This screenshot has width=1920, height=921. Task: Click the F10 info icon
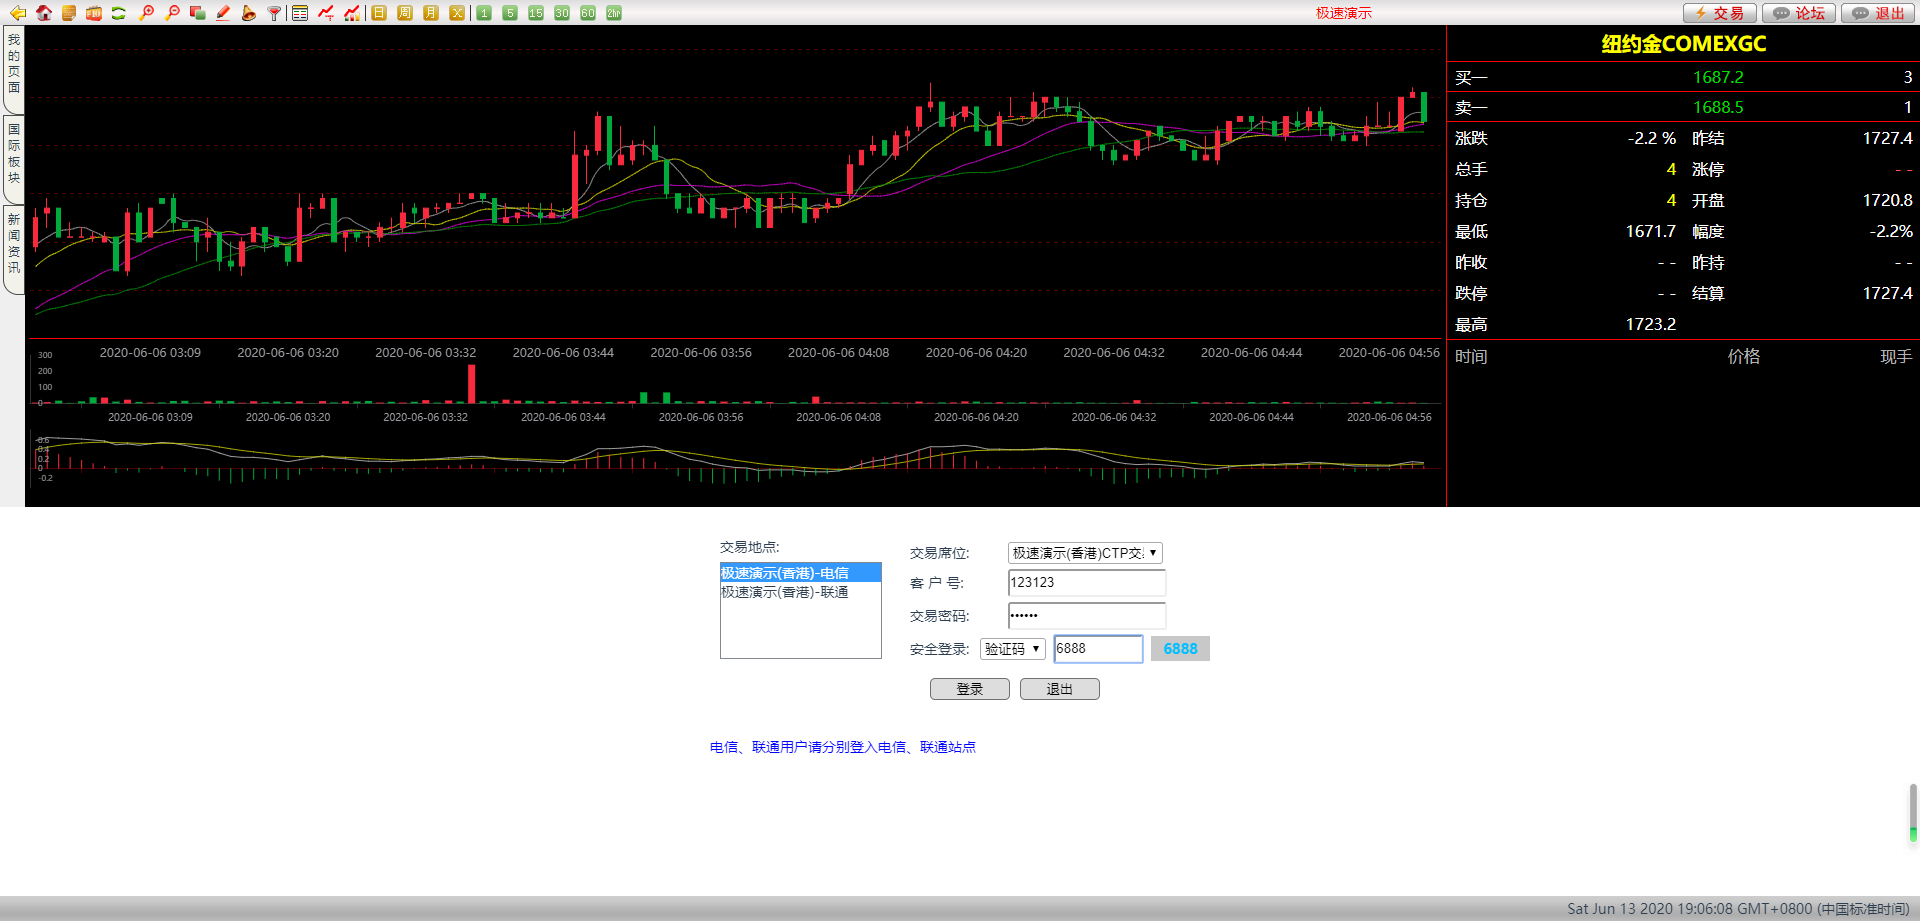coord(94,13)
